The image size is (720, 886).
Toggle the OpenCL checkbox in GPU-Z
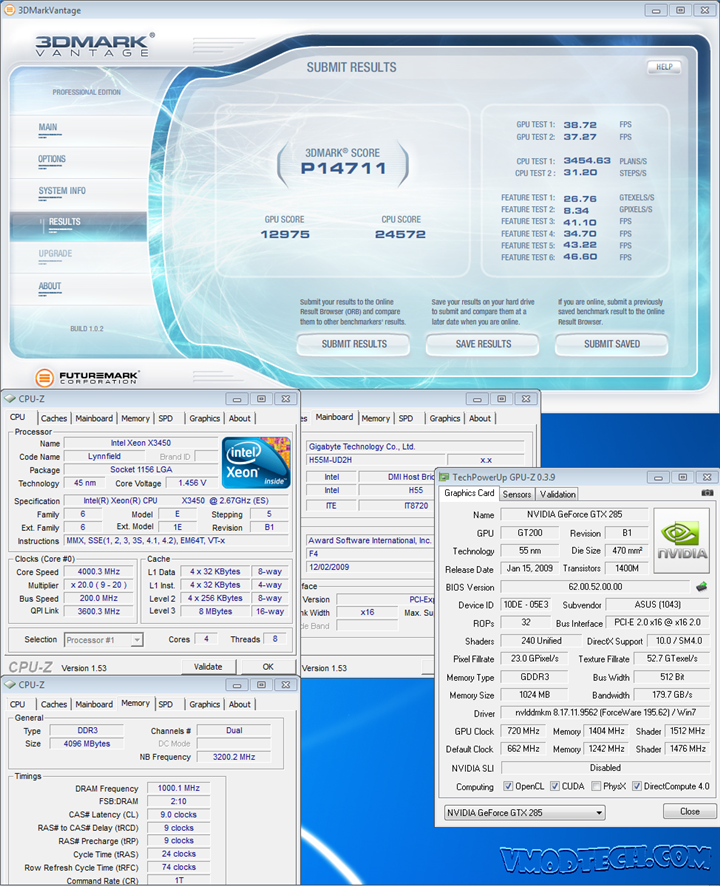508,786
